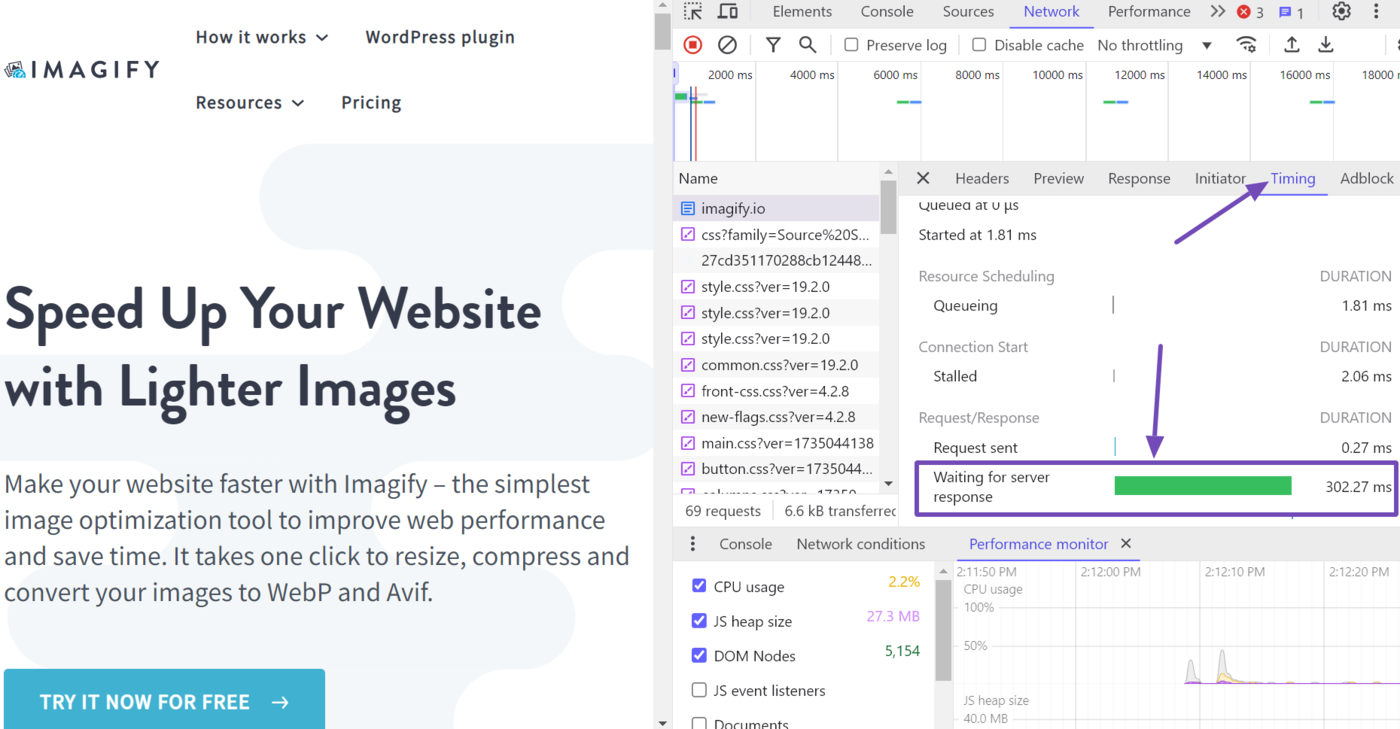The width and height of the screenshot is (1400, 729).
Task: Click the 302.27 ms duration value
Action: pos(1358,487)
